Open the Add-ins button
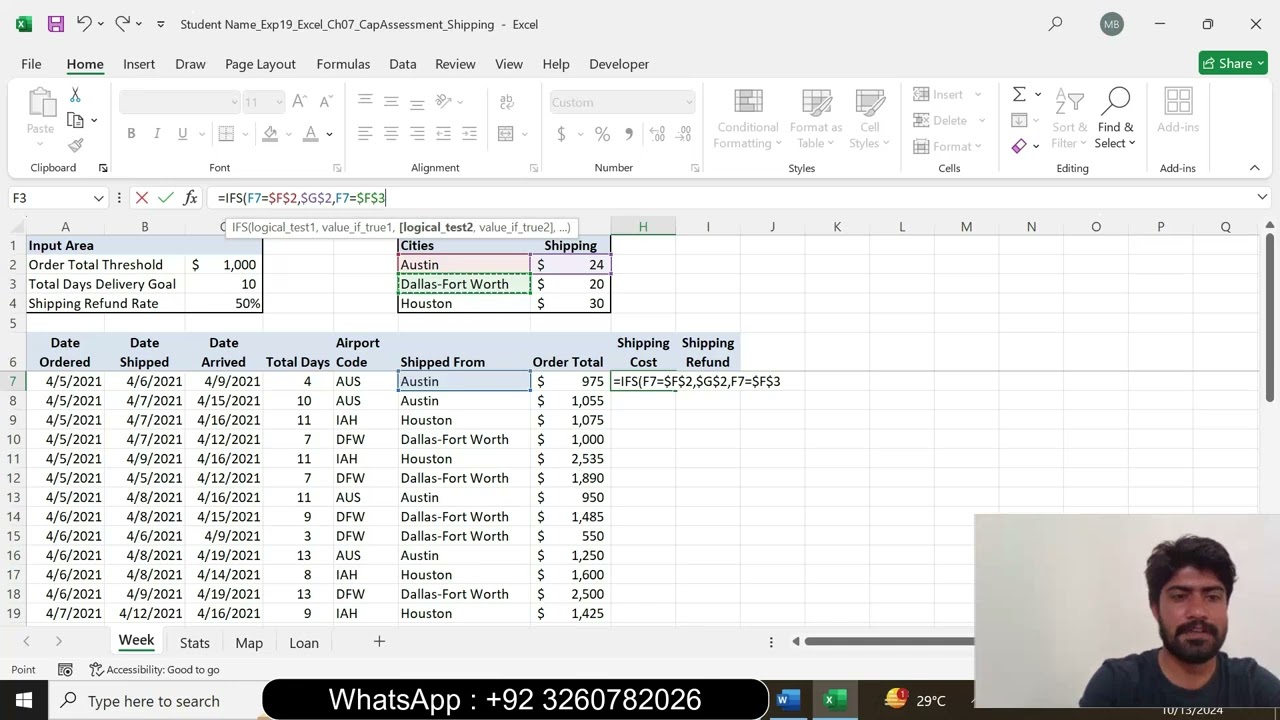Viewport: 1280px width, 720px height. point(1178,112)
